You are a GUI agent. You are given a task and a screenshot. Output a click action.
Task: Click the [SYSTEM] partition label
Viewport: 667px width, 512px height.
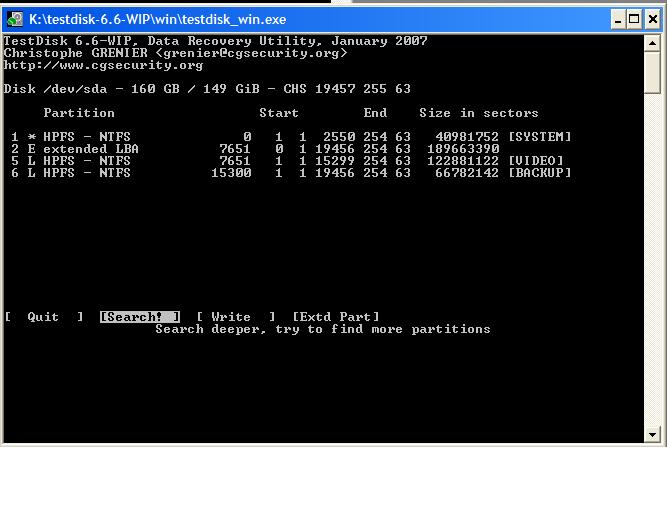pos(540,137)
